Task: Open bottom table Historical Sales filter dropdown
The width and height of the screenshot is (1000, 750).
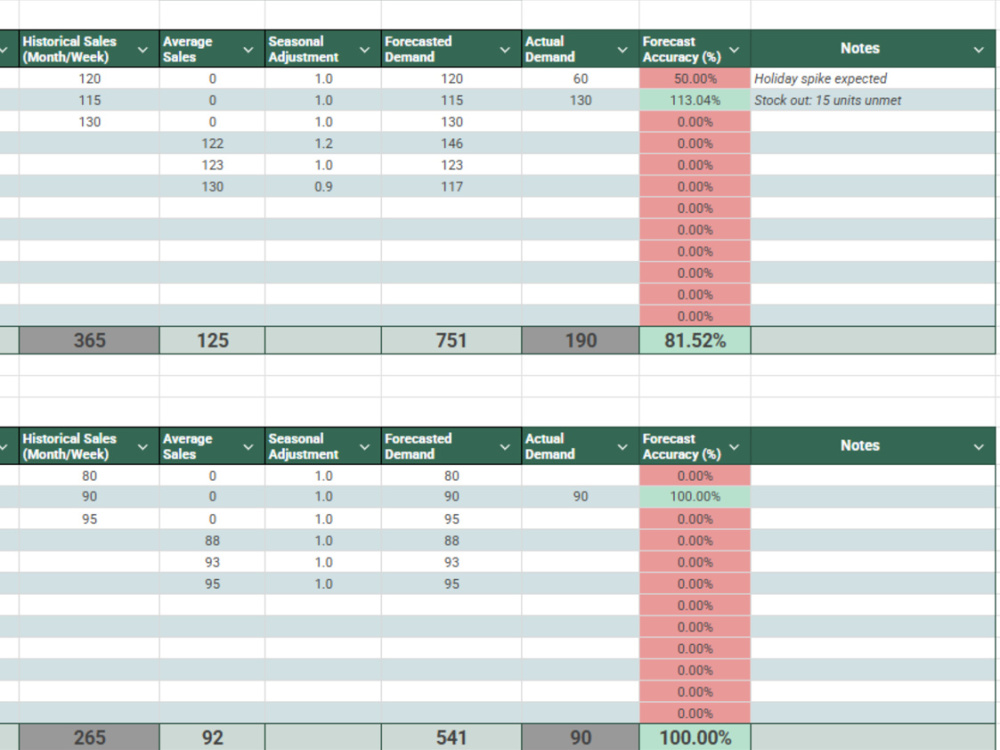Action: (x=143, y=447)
